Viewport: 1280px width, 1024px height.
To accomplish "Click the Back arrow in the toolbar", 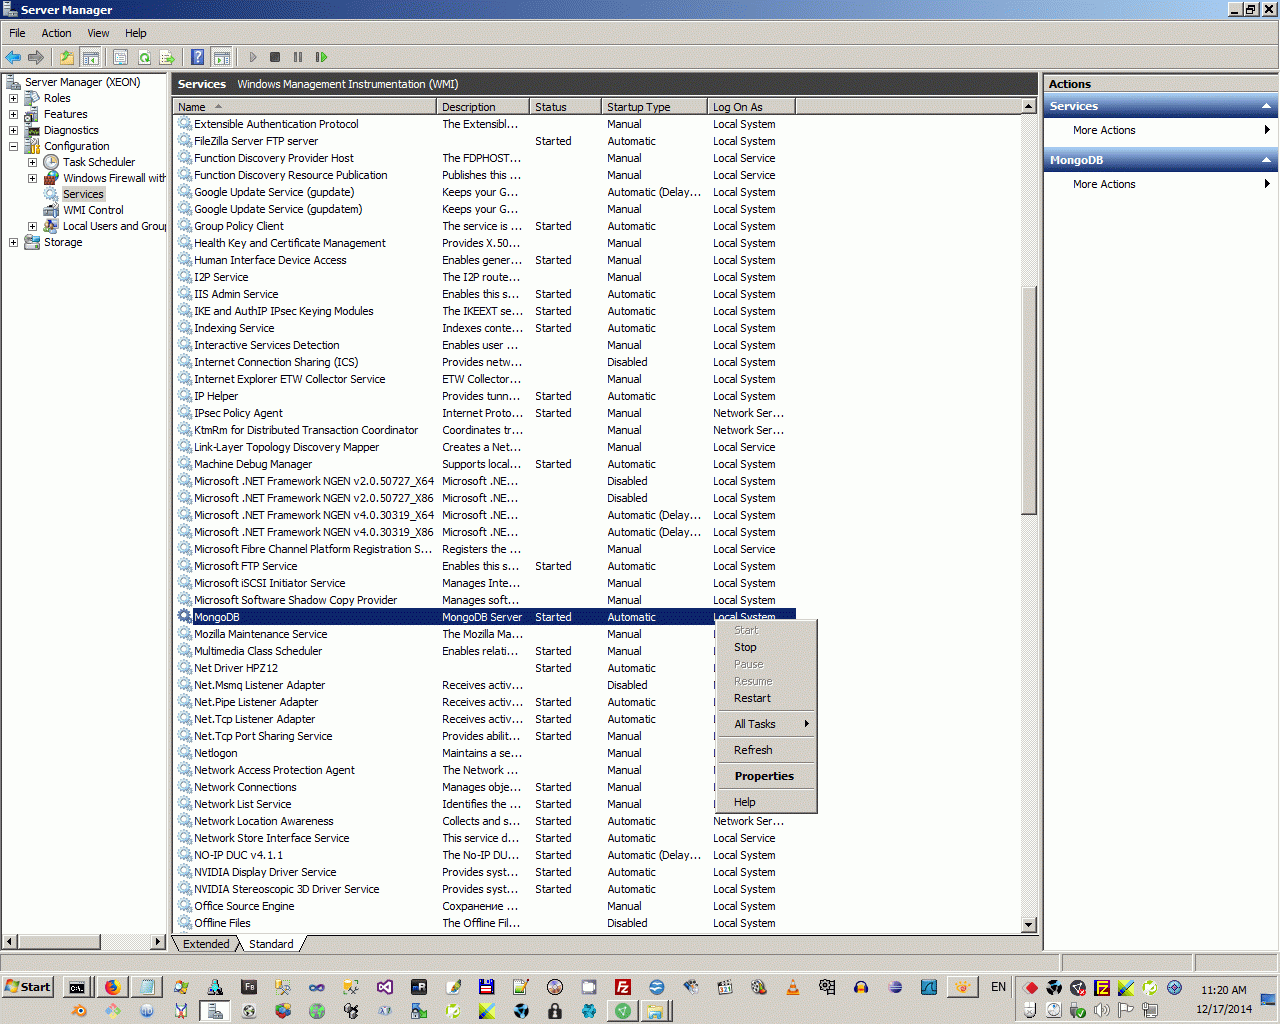I will click(x=13, y=57).
